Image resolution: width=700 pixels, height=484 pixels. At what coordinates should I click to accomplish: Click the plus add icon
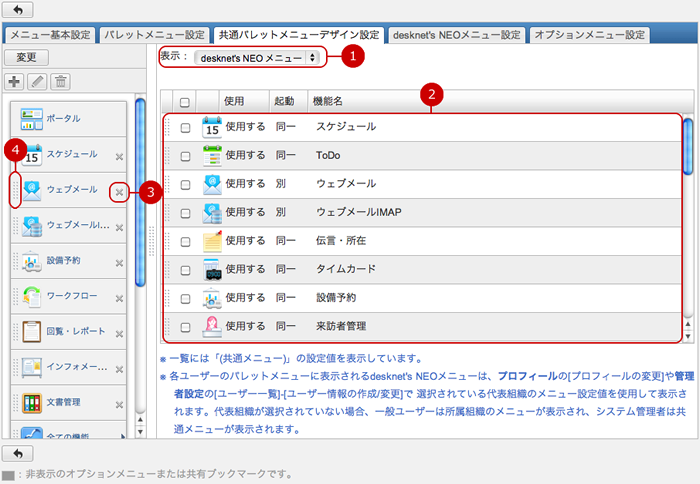[14, 81]
